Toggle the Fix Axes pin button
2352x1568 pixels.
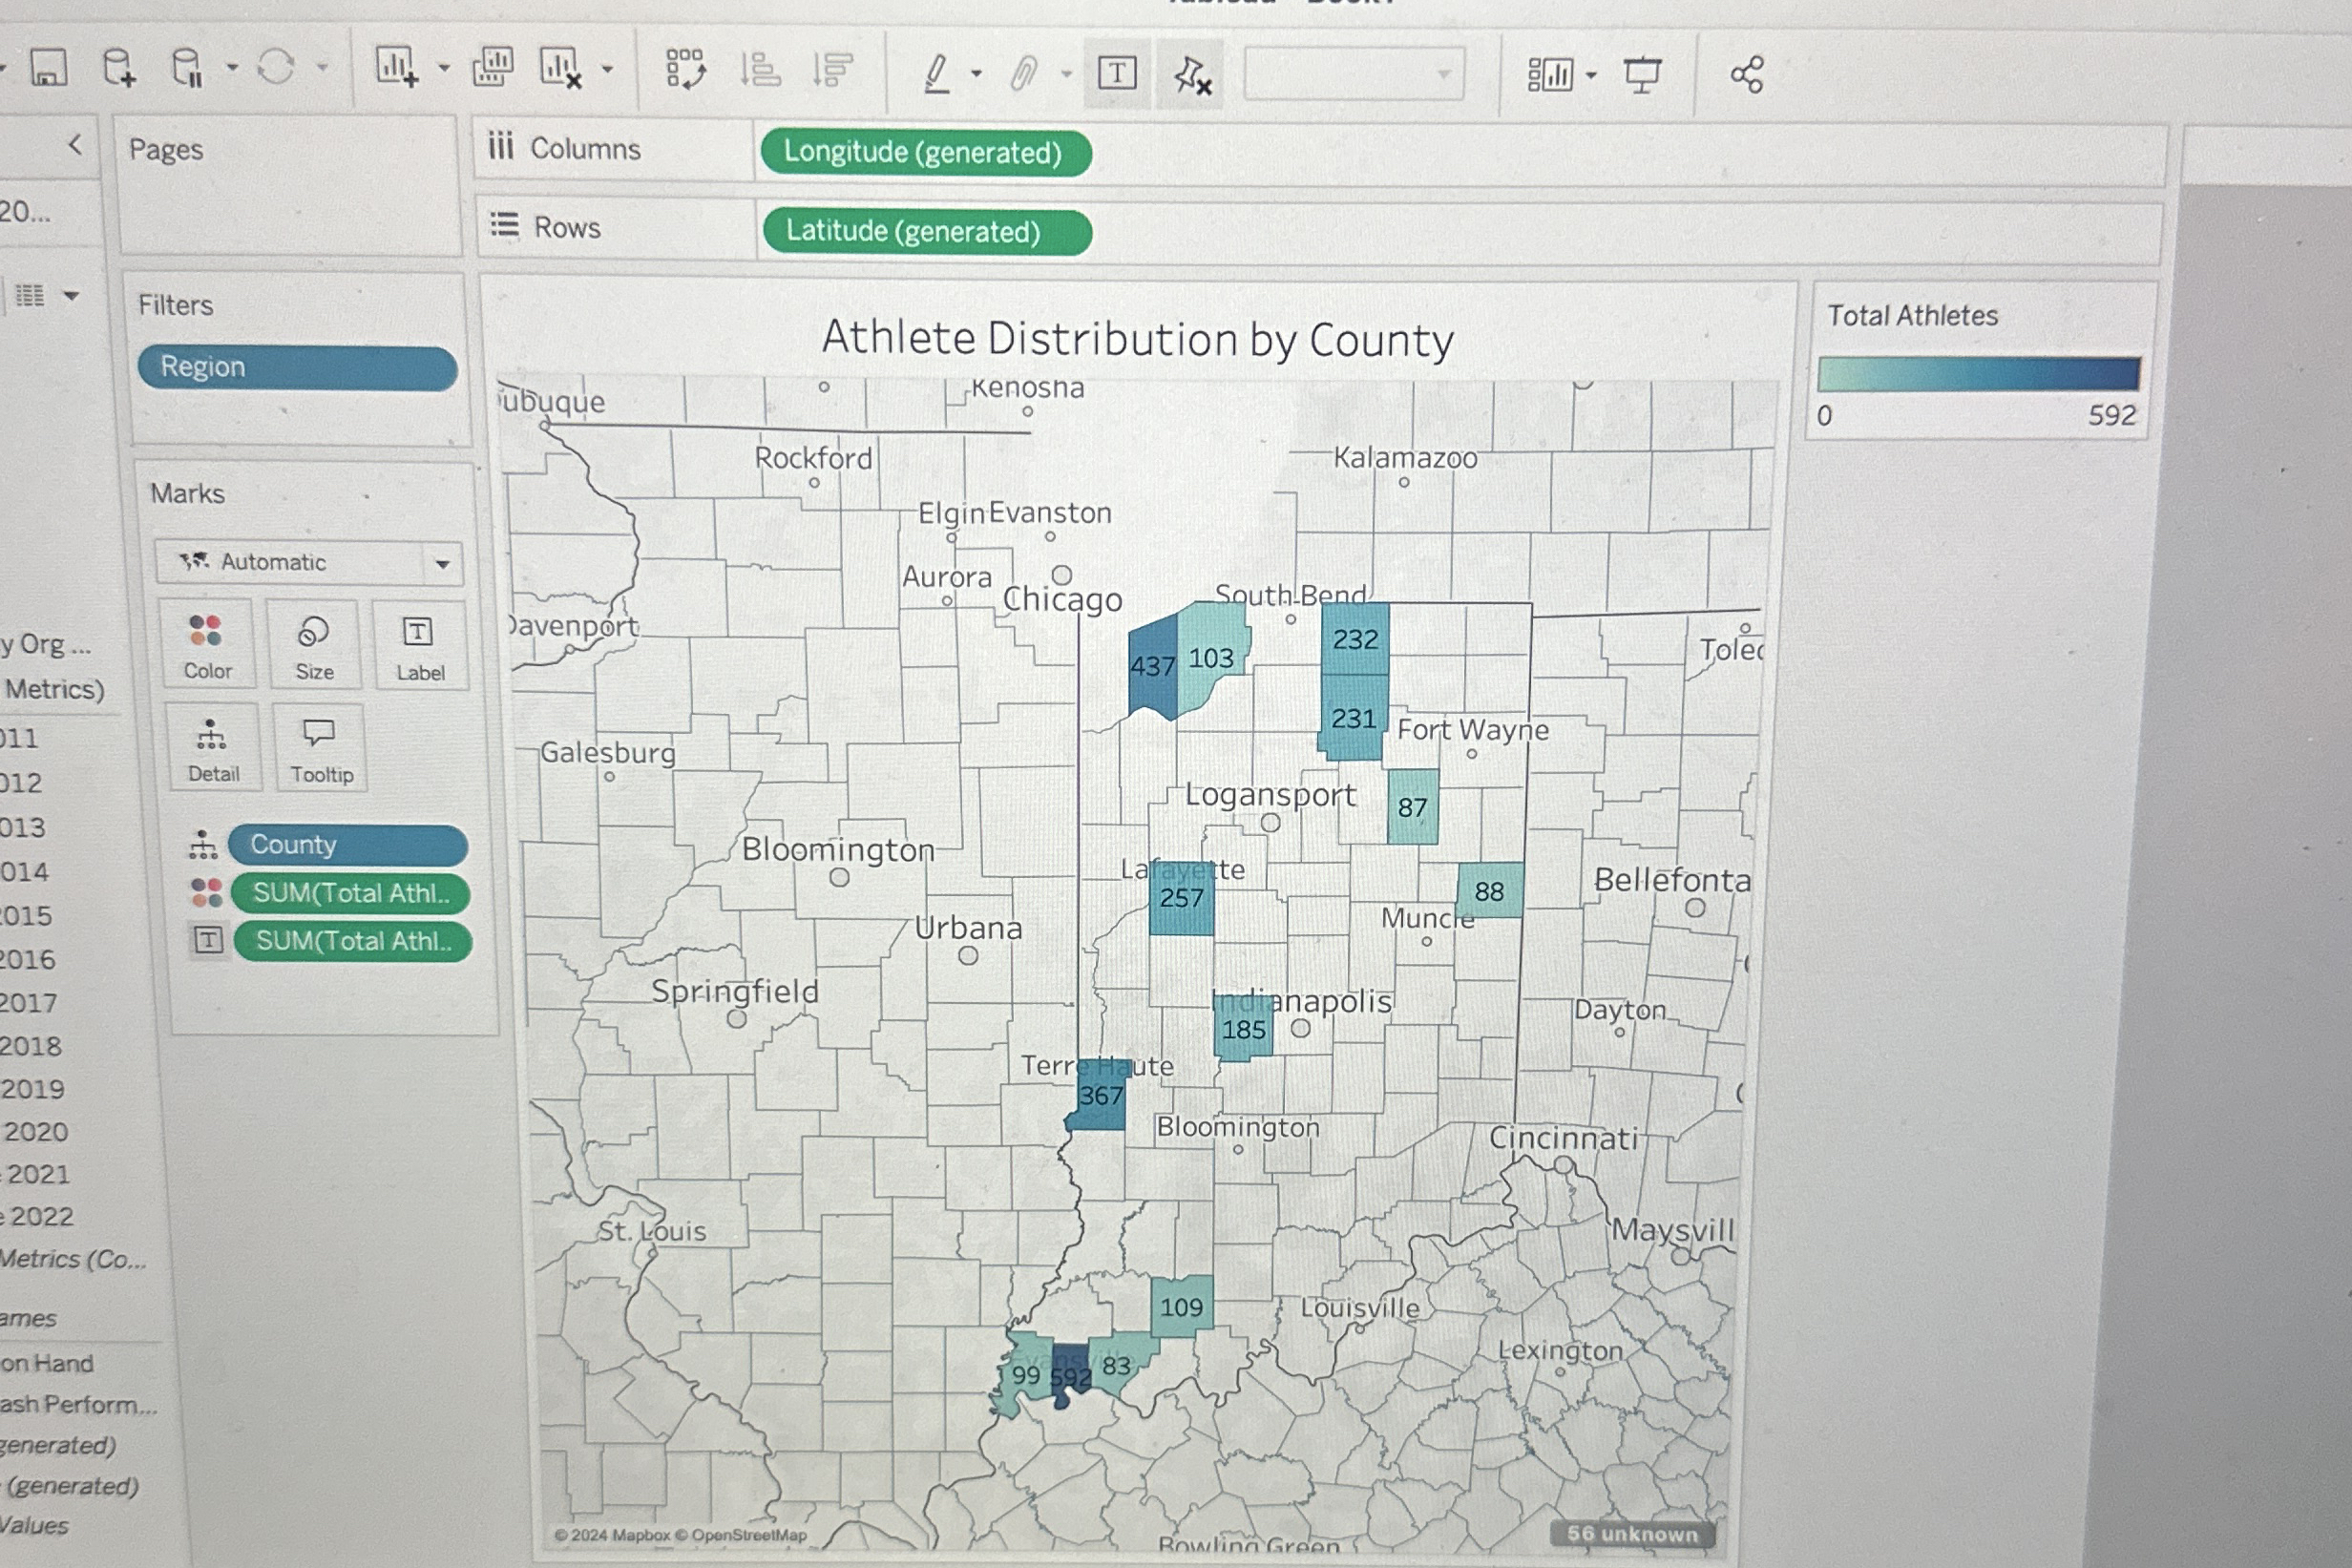click(x=1191, y=74)
